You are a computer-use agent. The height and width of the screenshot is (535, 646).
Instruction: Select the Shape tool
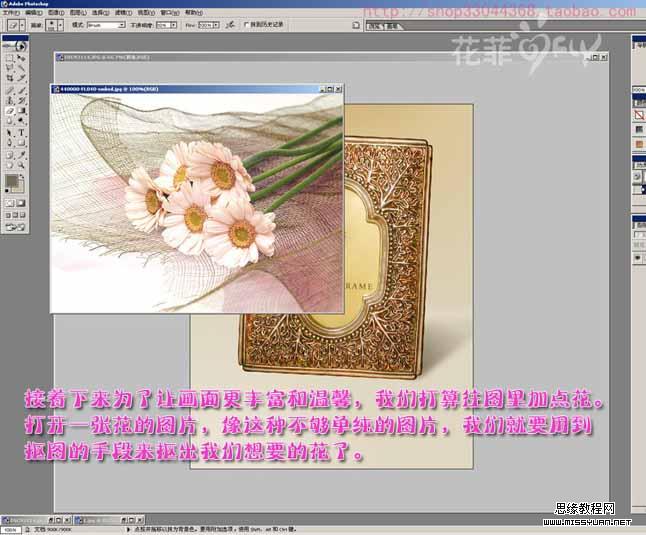[21, 143]
